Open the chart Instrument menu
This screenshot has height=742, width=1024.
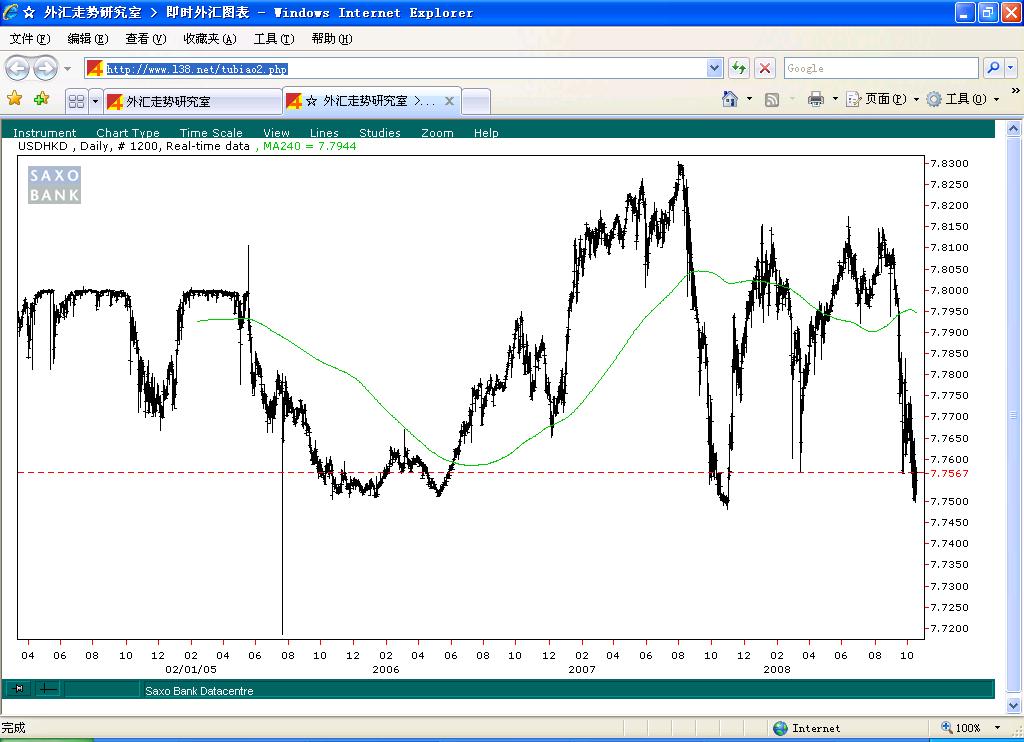pyautogui.click(x=44, y=133)
